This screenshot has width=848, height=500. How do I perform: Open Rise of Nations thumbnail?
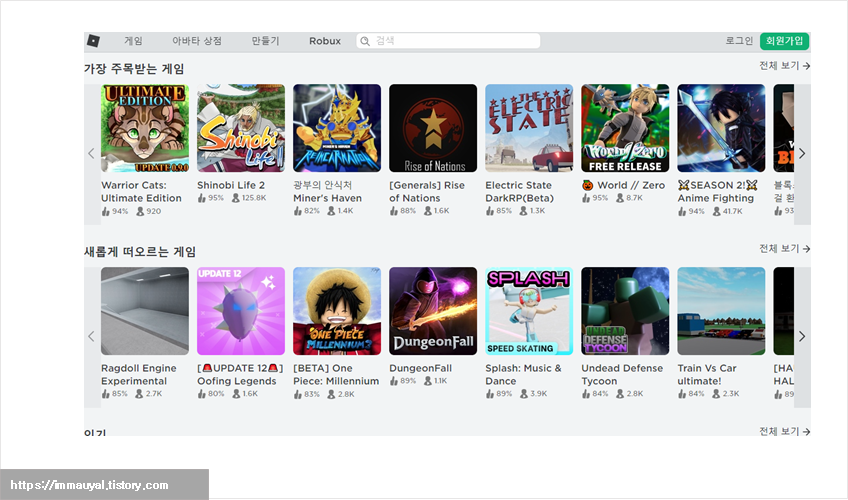(433, 128)
